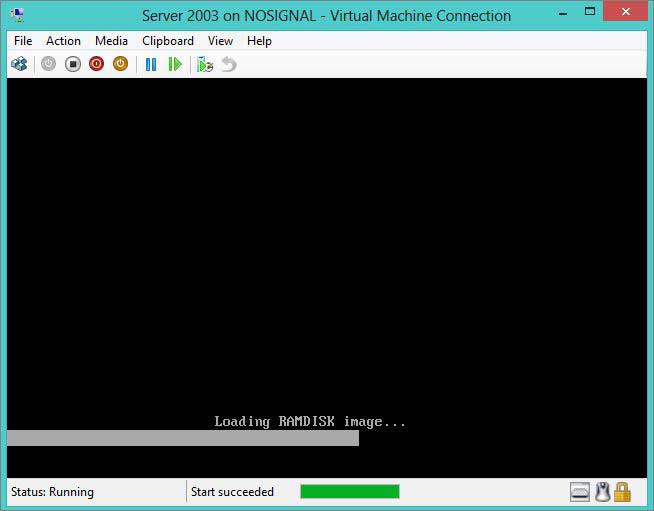The image size is (654, 511).
Task: Click the Revert undo arrow icon
Action: point(229,64)
